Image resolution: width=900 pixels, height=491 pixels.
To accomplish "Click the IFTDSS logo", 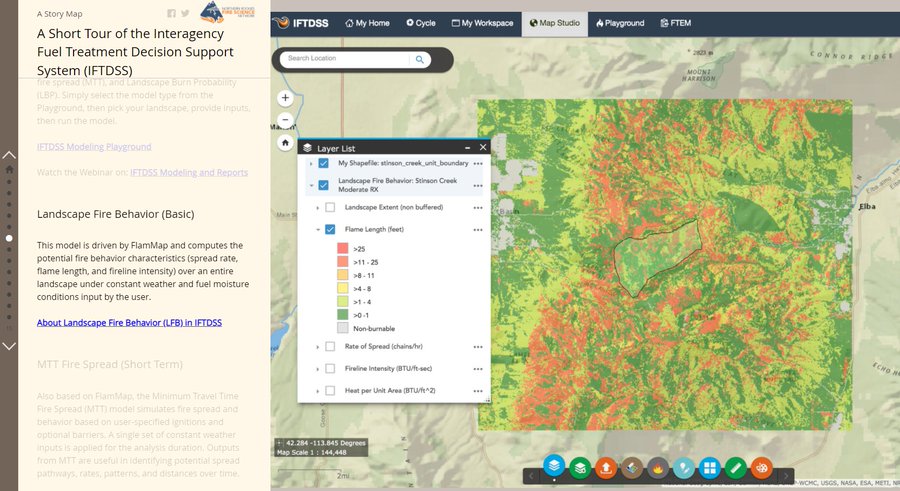I will coord(301,23).
